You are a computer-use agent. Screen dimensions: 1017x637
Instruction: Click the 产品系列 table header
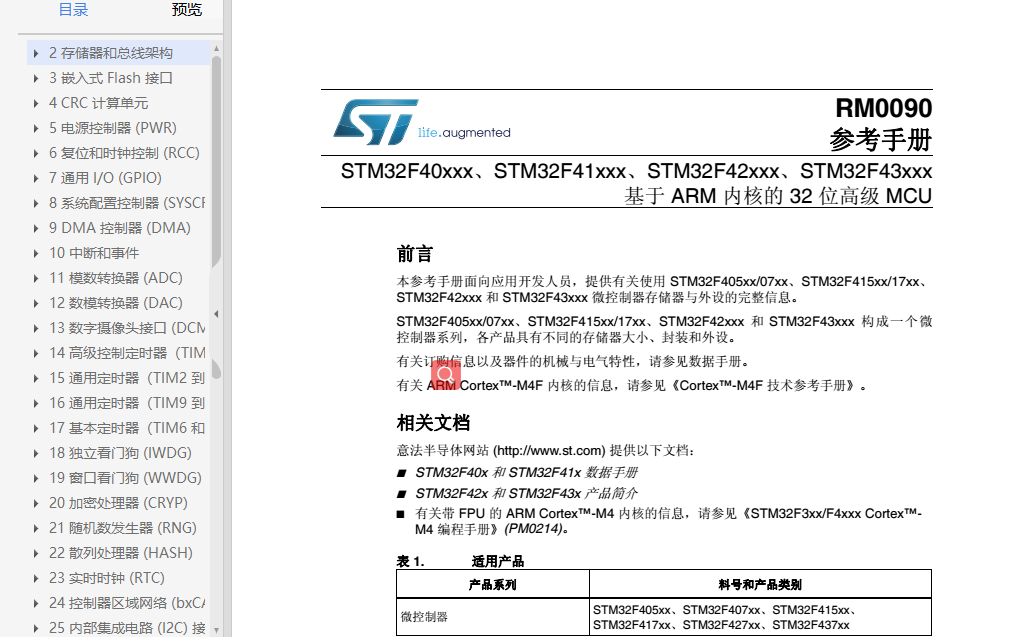(492, 585)
